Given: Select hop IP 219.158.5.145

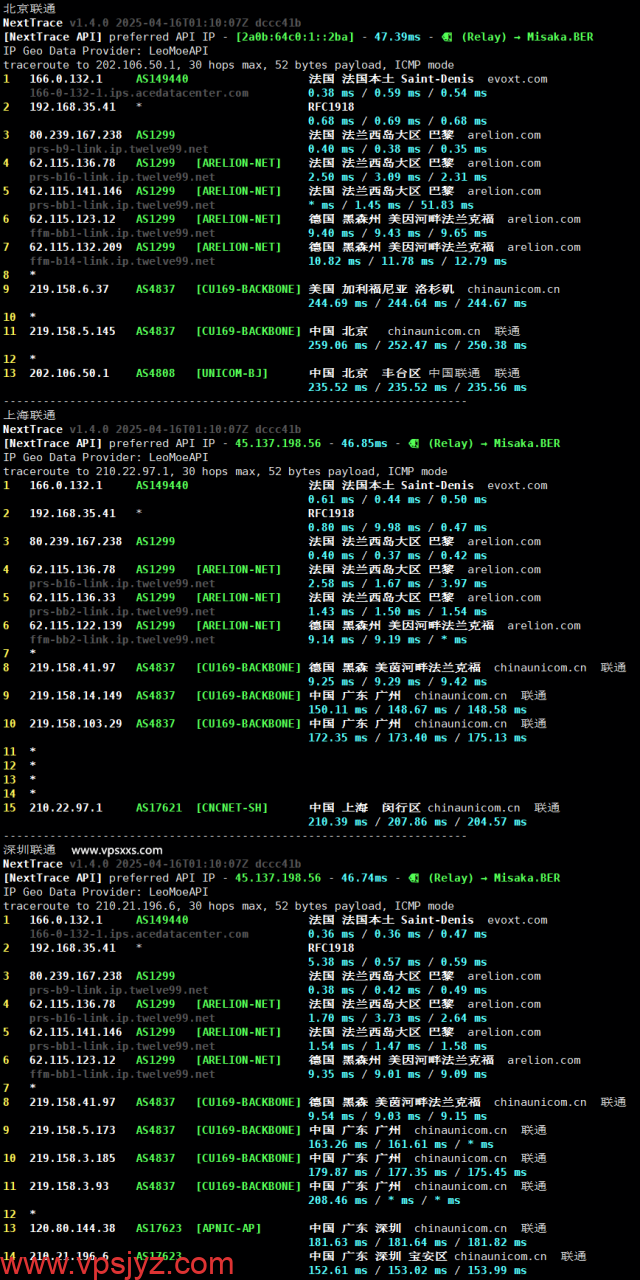Looking at the screenshot, I should [x=72, y=331].
